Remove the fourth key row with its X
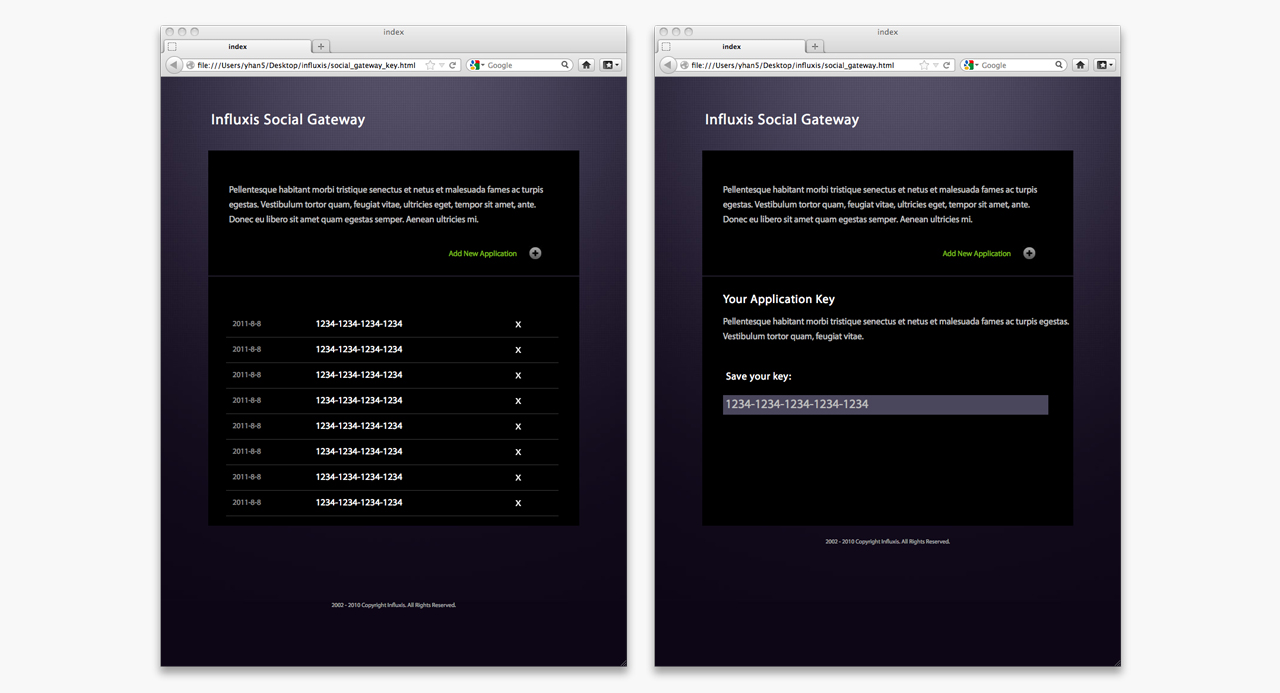The height and width of the screenshot is (693, 1280). click(518, 401)
